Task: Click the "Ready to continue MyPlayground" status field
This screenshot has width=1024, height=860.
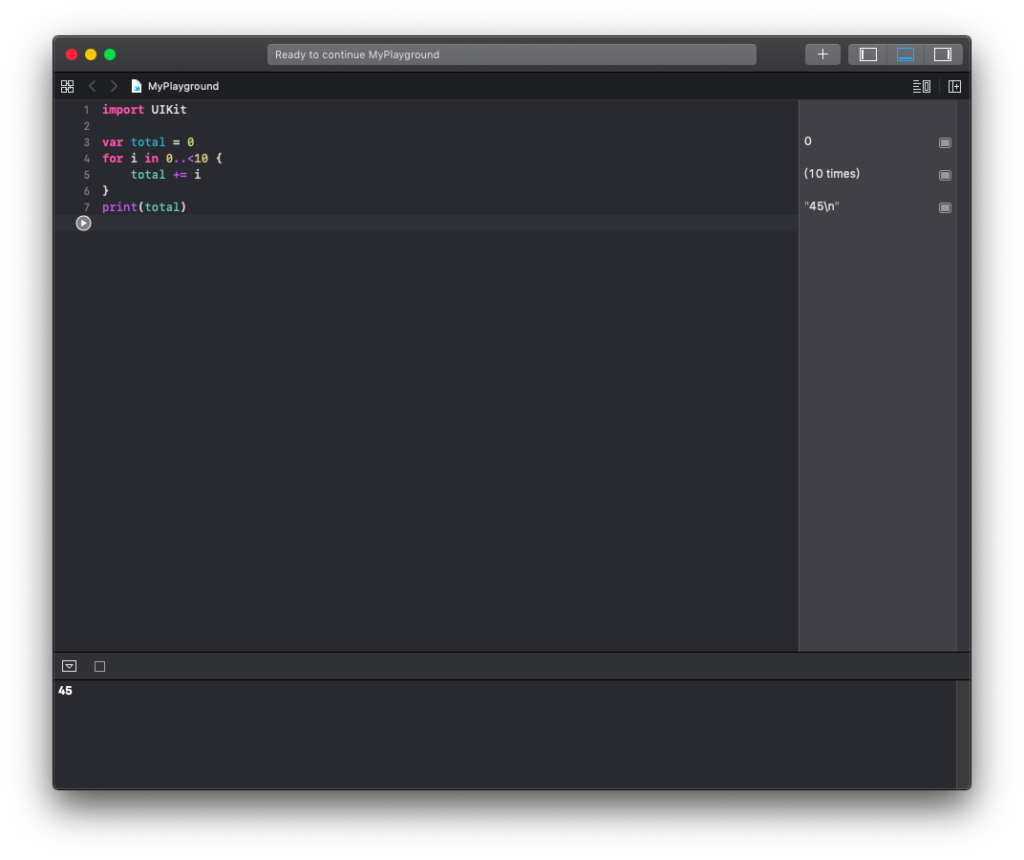Action: coord(511,54)
